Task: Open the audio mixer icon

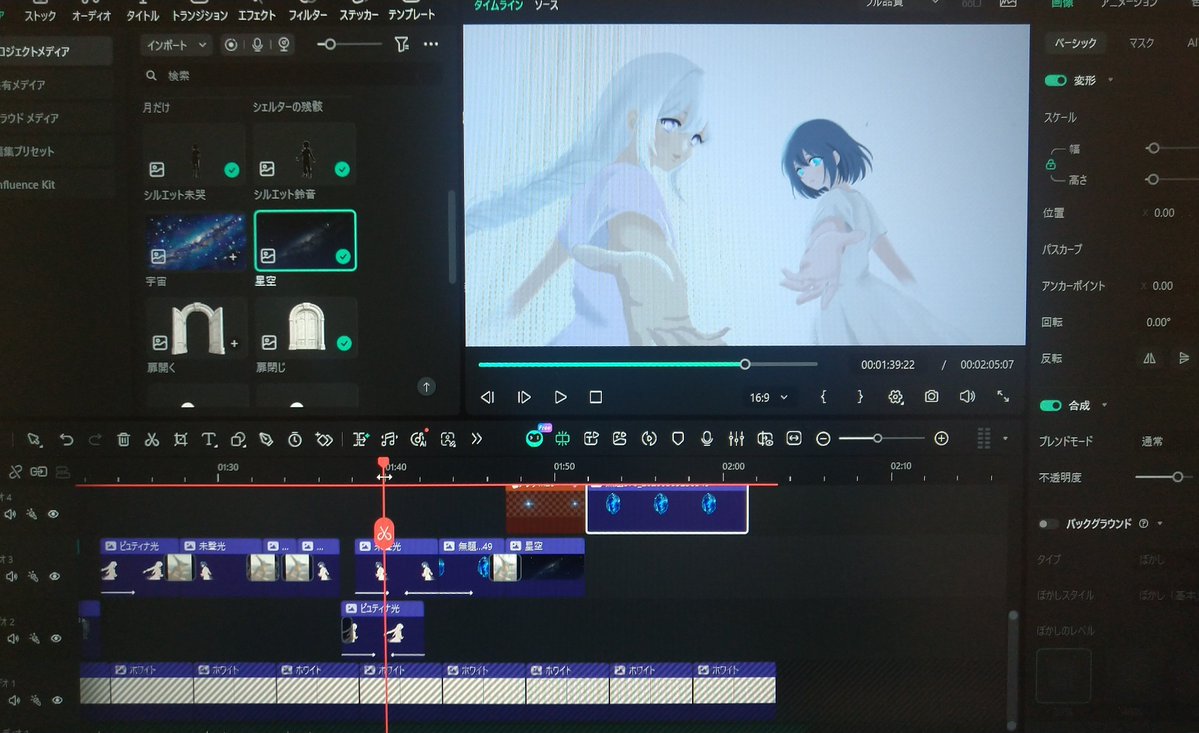Action: click(736, 439)
